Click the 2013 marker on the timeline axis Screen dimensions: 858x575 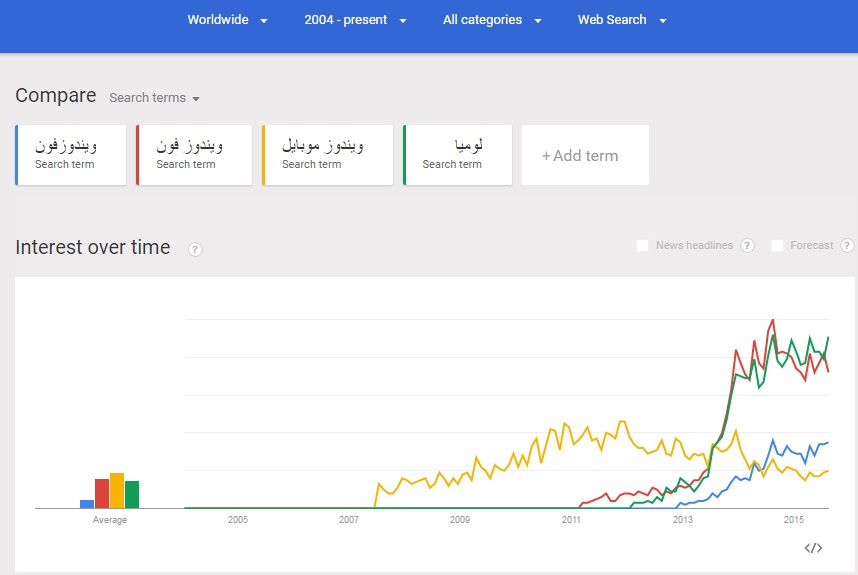tap(682, 520)
